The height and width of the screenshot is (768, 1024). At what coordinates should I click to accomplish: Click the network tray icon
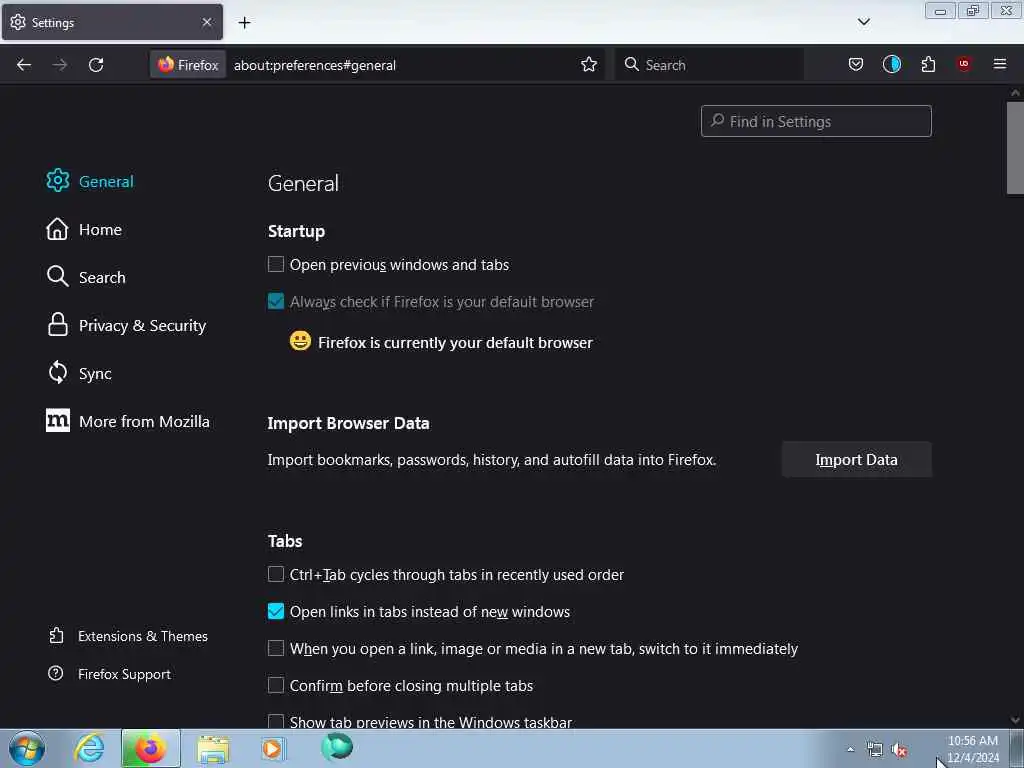[874, 750]
